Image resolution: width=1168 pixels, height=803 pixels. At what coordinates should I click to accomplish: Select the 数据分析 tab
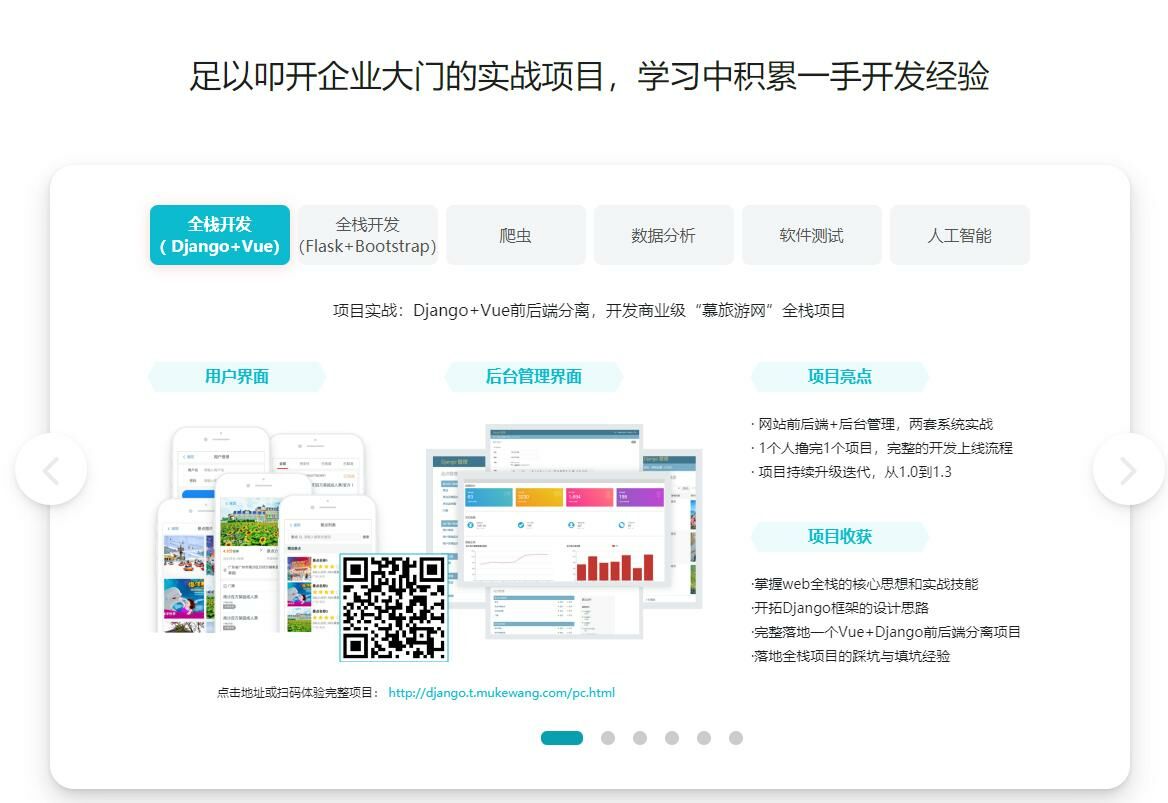tap(663, 235)
